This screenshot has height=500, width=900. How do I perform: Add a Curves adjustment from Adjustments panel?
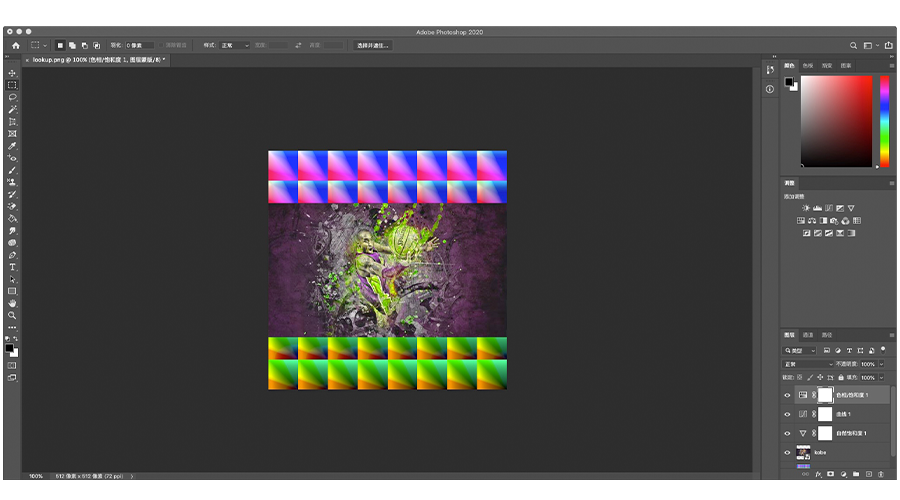click(x=829, y=208)
